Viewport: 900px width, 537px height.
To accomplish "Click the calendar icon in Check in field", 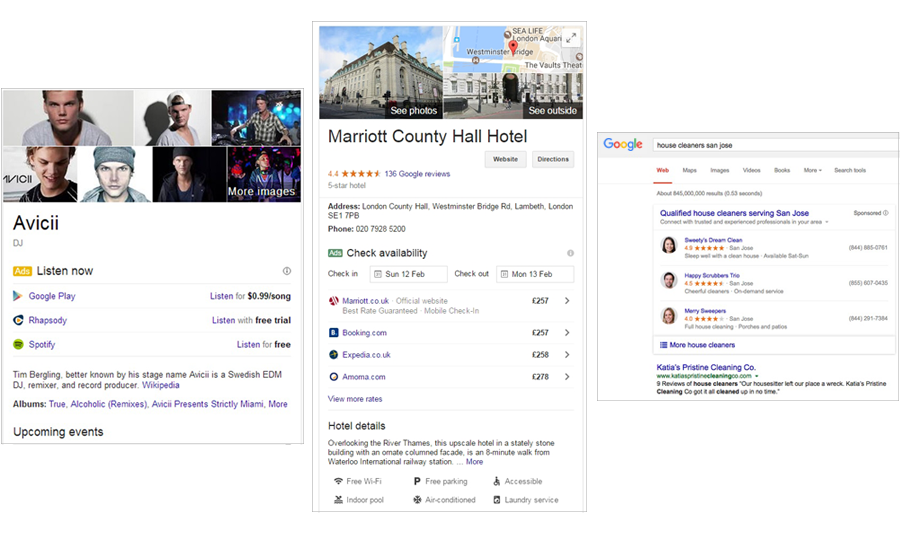I will [378, 274].
